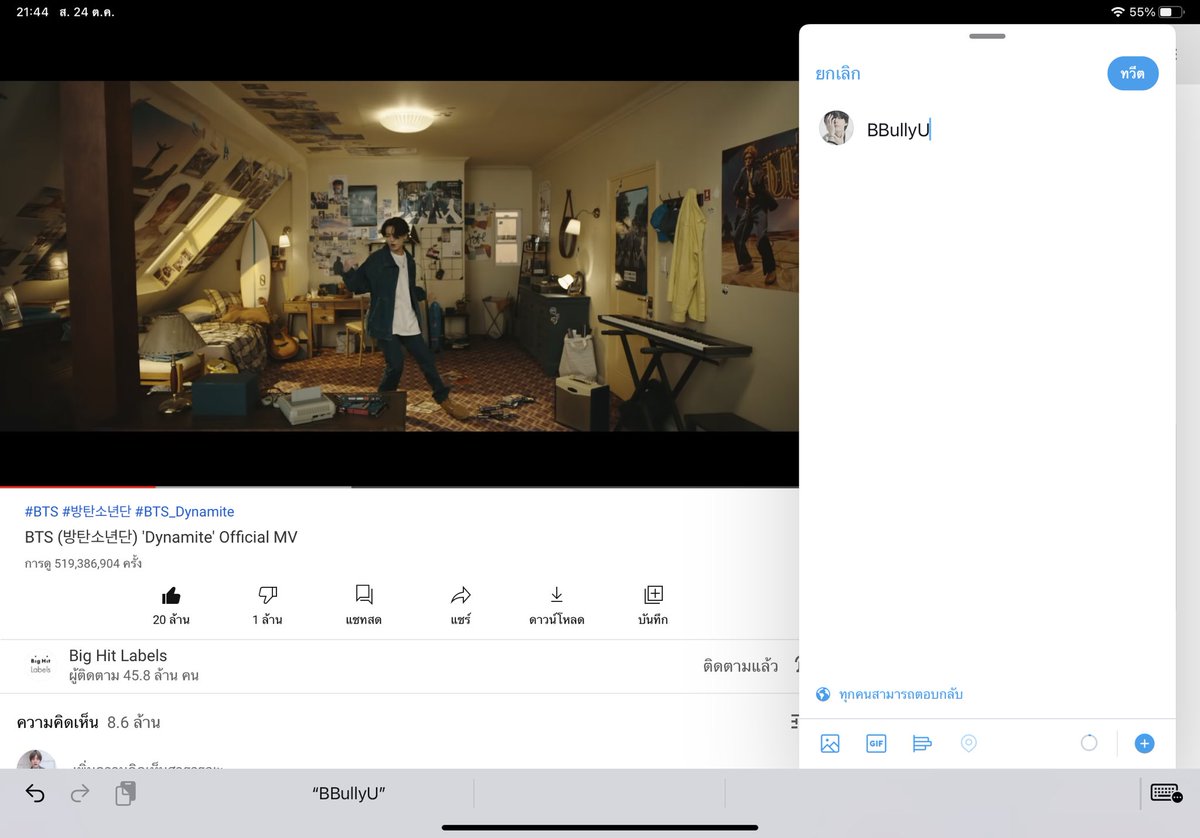The image size is (1200, 838).
Task: Cancel the tweet with ยกเลิก
Action: (x=838, y=74)
